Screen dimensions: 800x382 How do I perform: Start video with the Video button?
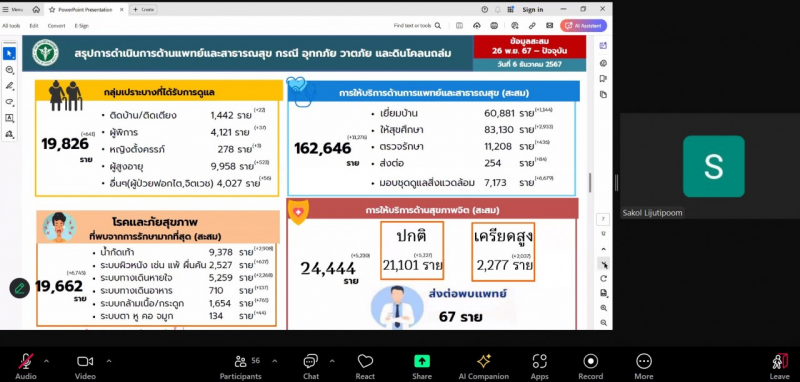pyautogui.click(x=85, y=366)
